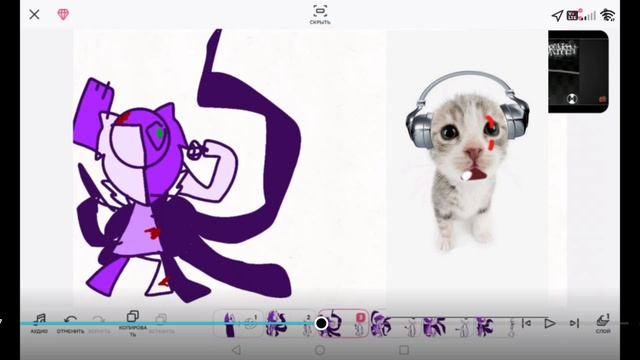Open the АУДИО audio tool

tap(39, 323)
